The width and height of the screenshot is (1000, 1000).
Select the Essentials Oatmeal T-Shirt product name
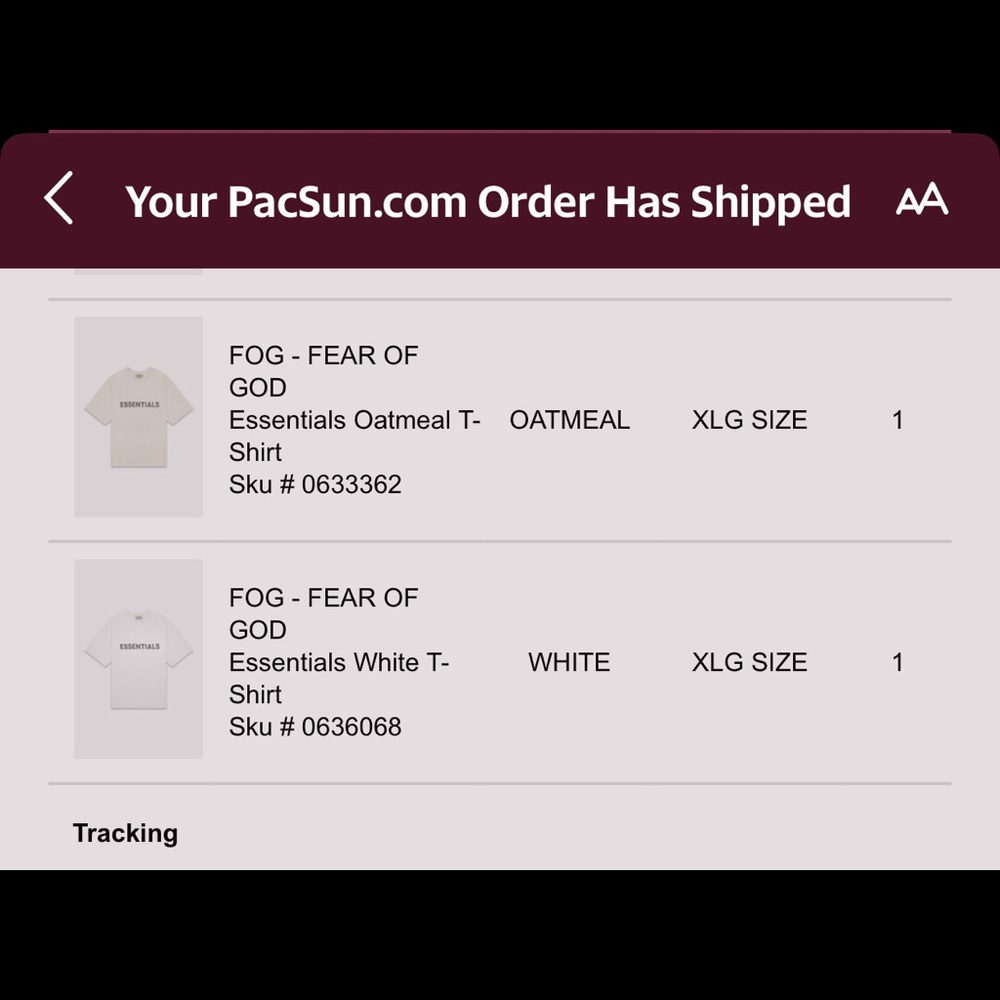[x=354, y=436]
